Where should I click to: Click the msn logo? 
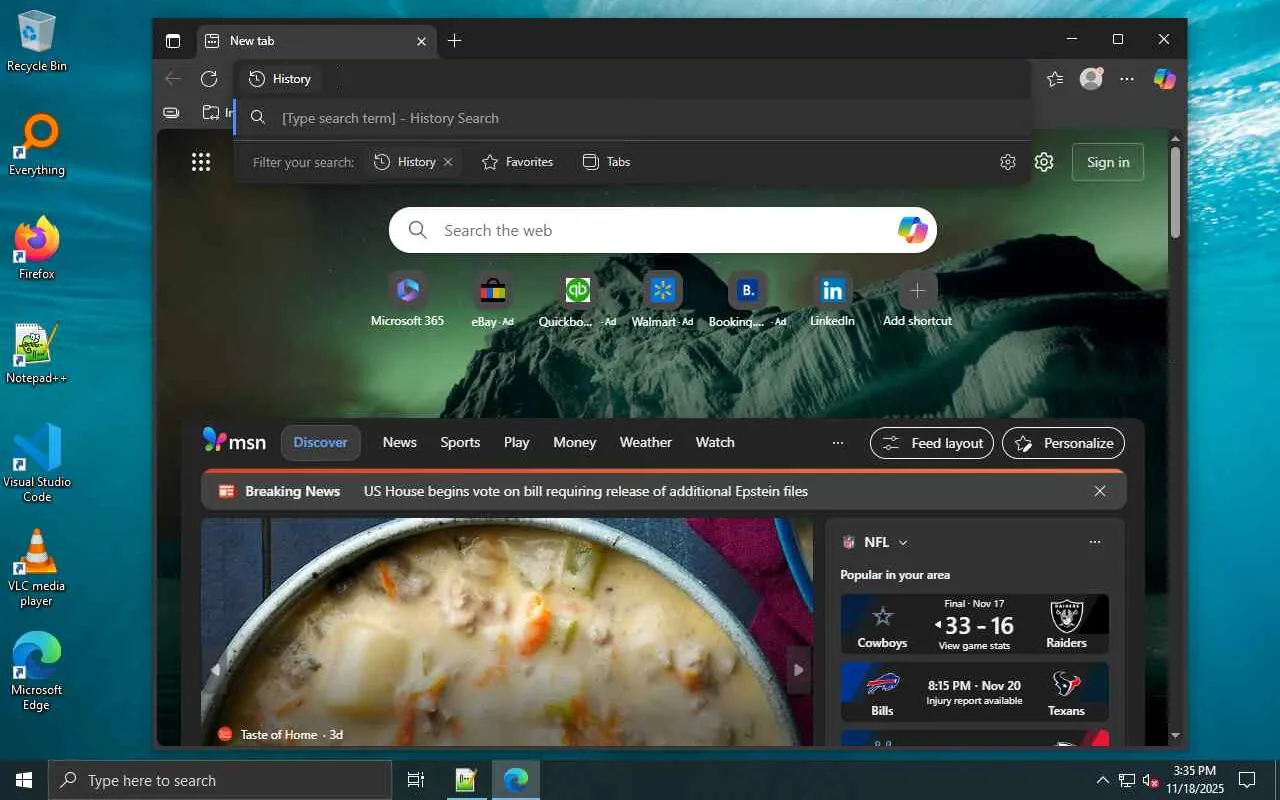234,441
